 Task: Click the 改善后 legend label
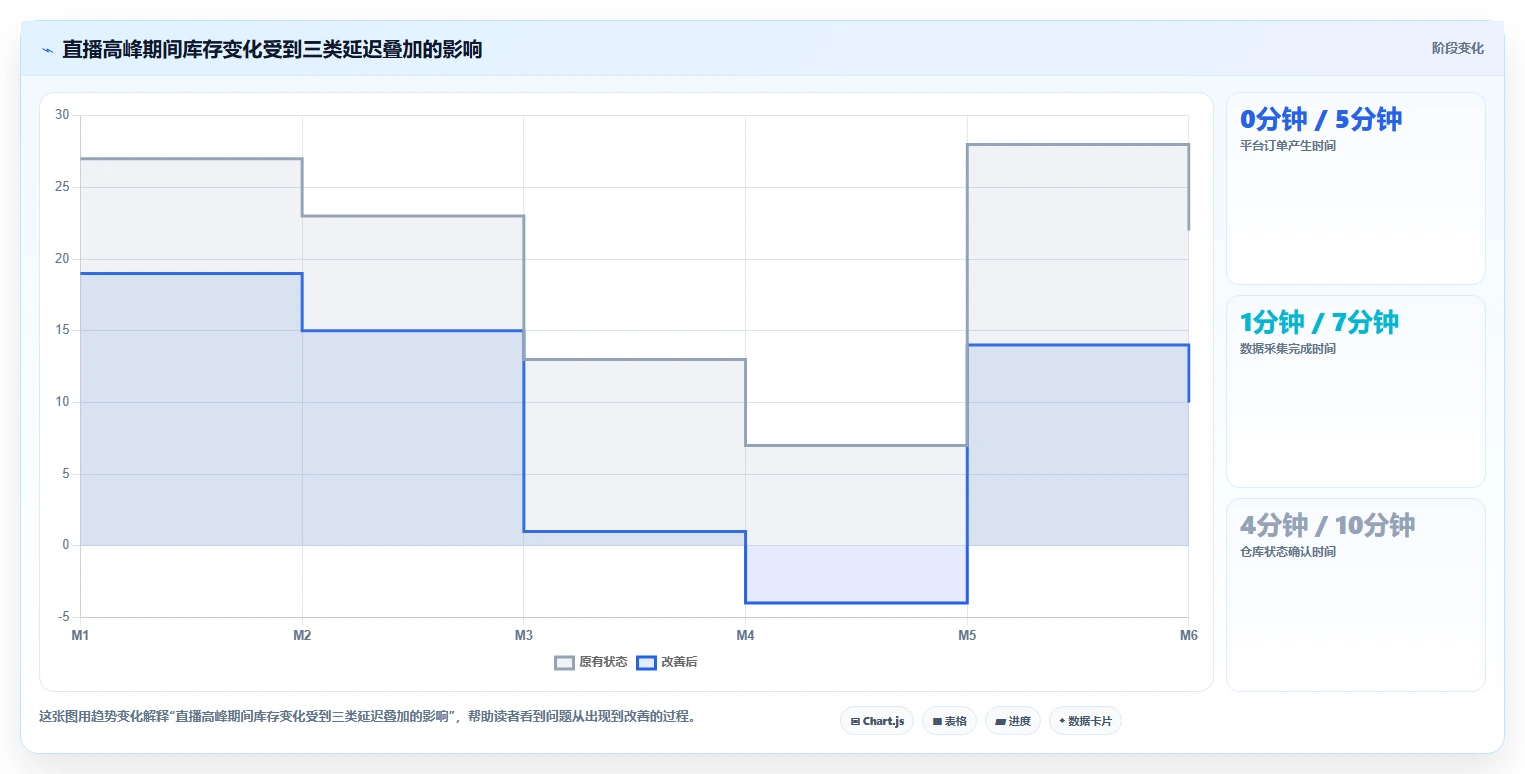pyautogui.click(x=679, y=662)
